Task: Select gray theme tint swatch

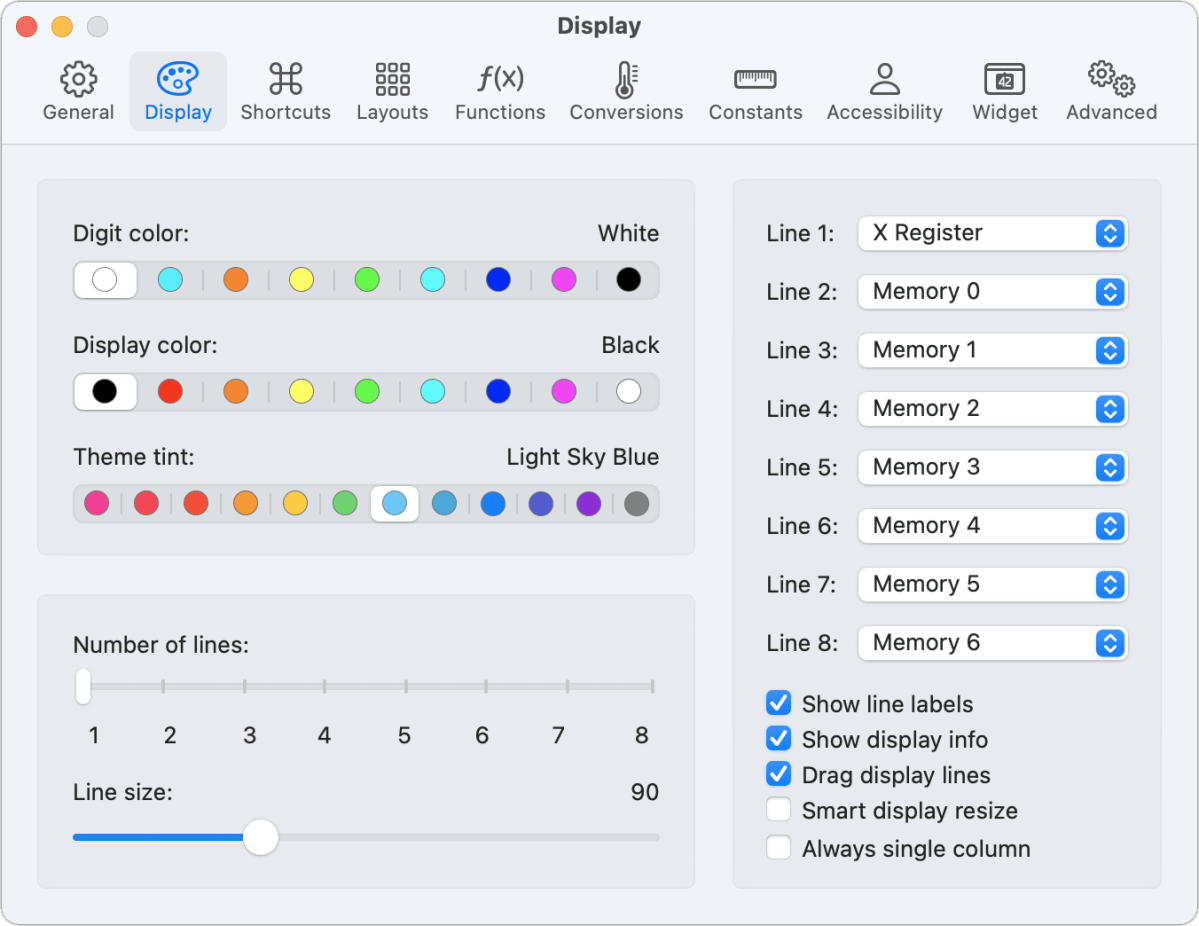Action: tap(637, 504)
